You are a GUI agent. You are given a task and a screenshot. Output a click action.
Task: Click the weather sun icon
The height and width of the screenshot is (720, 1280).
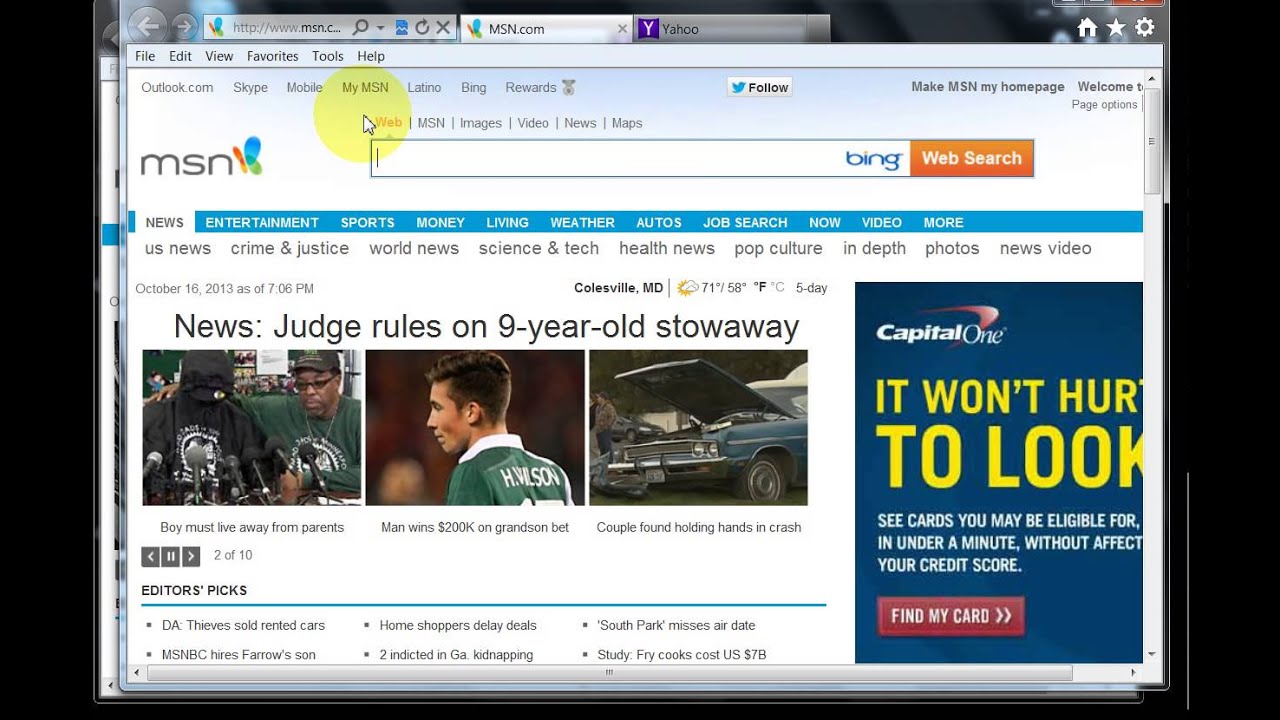pos(687,288)
